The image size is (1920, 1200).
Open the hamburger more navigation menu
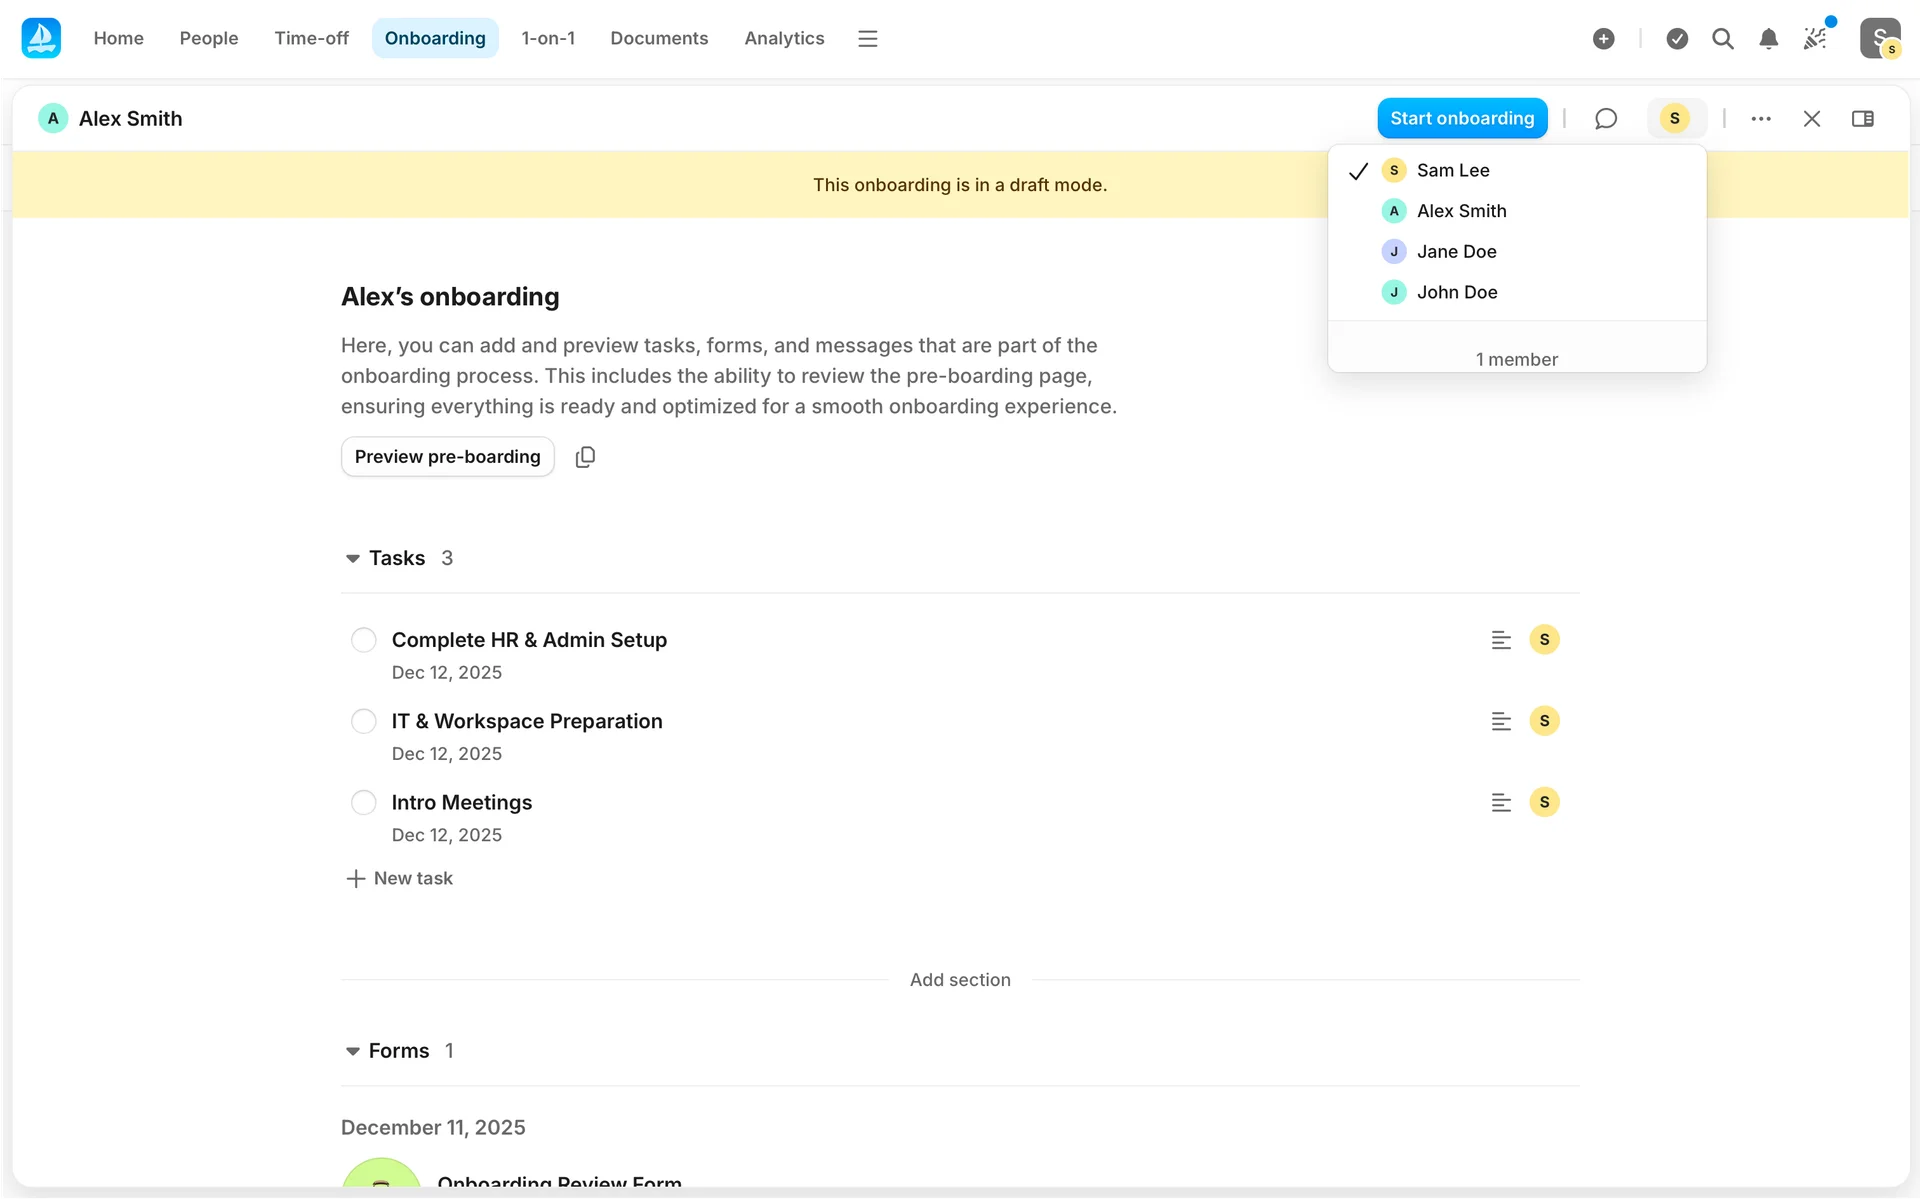coord(867,39)
